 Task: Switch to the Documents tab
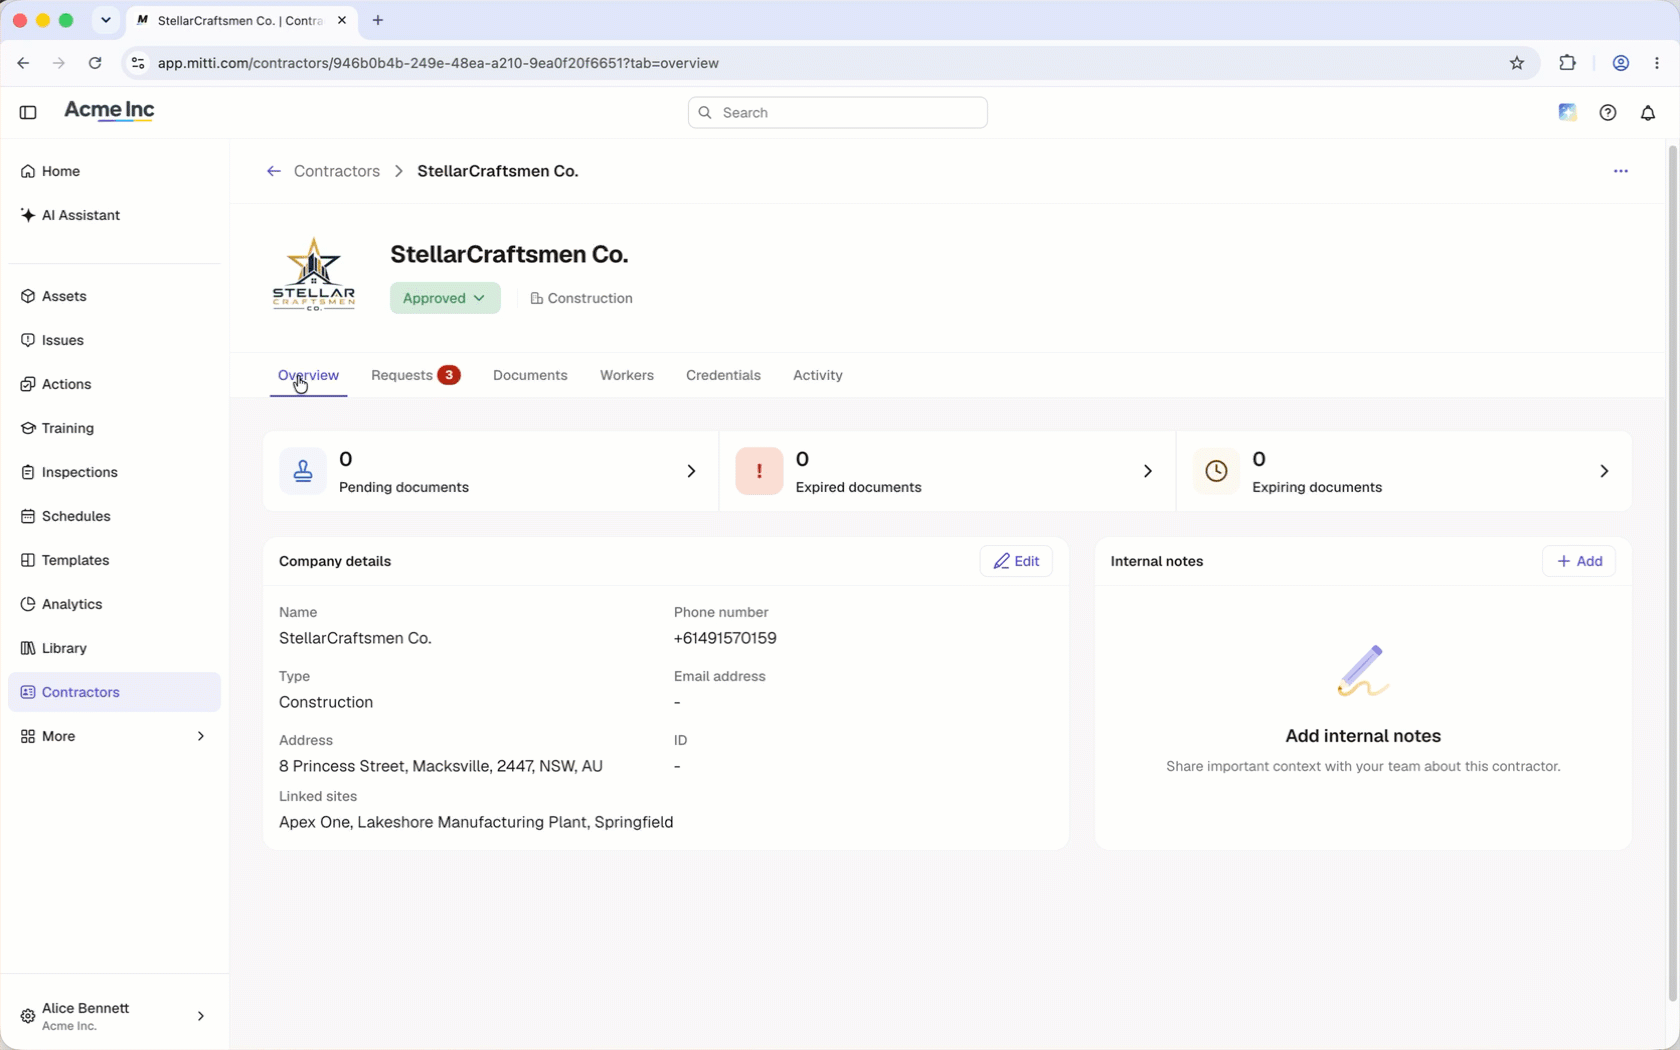pyautogui.click(x=530, y=375)
